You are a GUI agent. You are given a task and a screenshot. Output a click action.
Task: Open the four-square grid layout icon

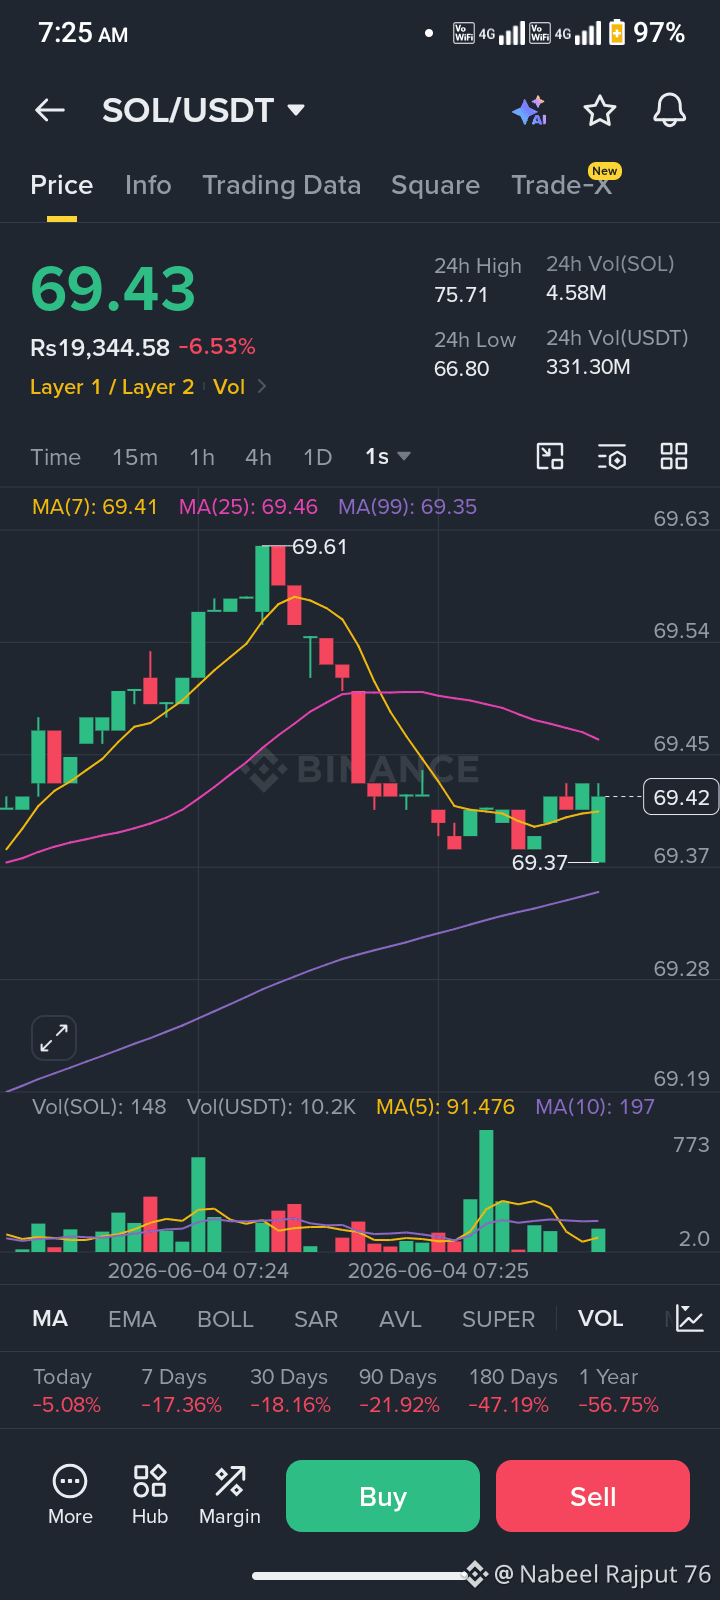674,457
